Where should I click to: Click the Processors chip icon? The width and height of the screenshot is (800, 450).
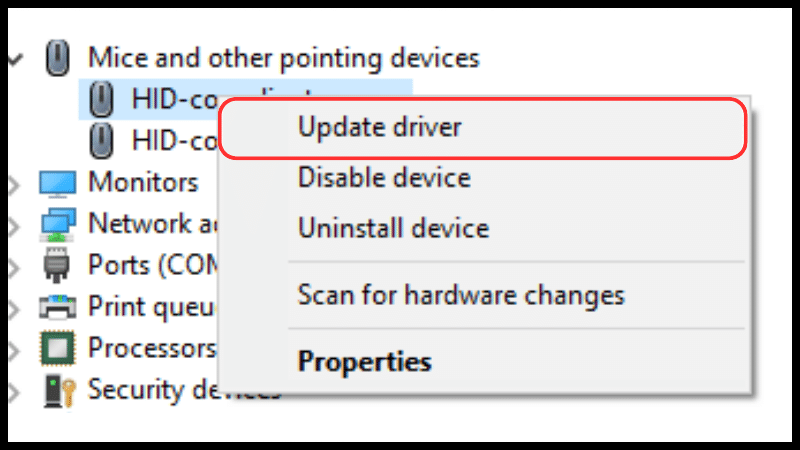click(x=58, y=348)
